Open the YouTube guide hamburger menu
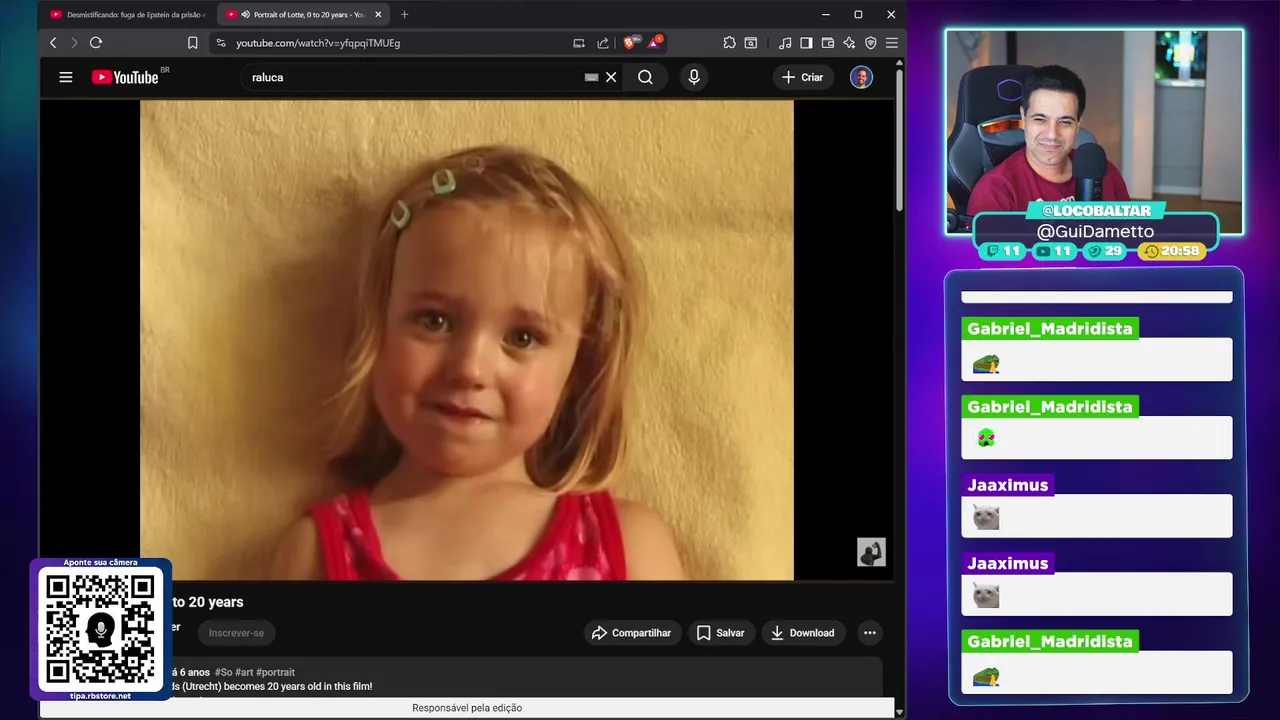Viewport: 1280px width, 720px height. 66,77
